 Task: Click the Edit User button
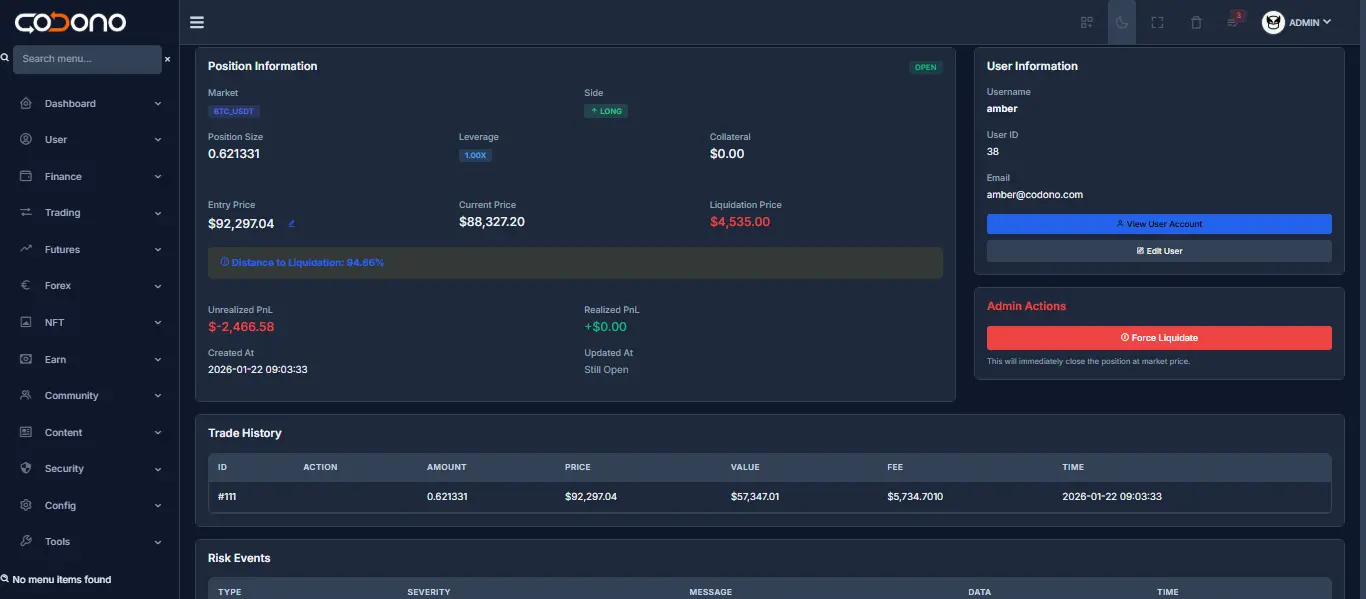[1159, 250]
